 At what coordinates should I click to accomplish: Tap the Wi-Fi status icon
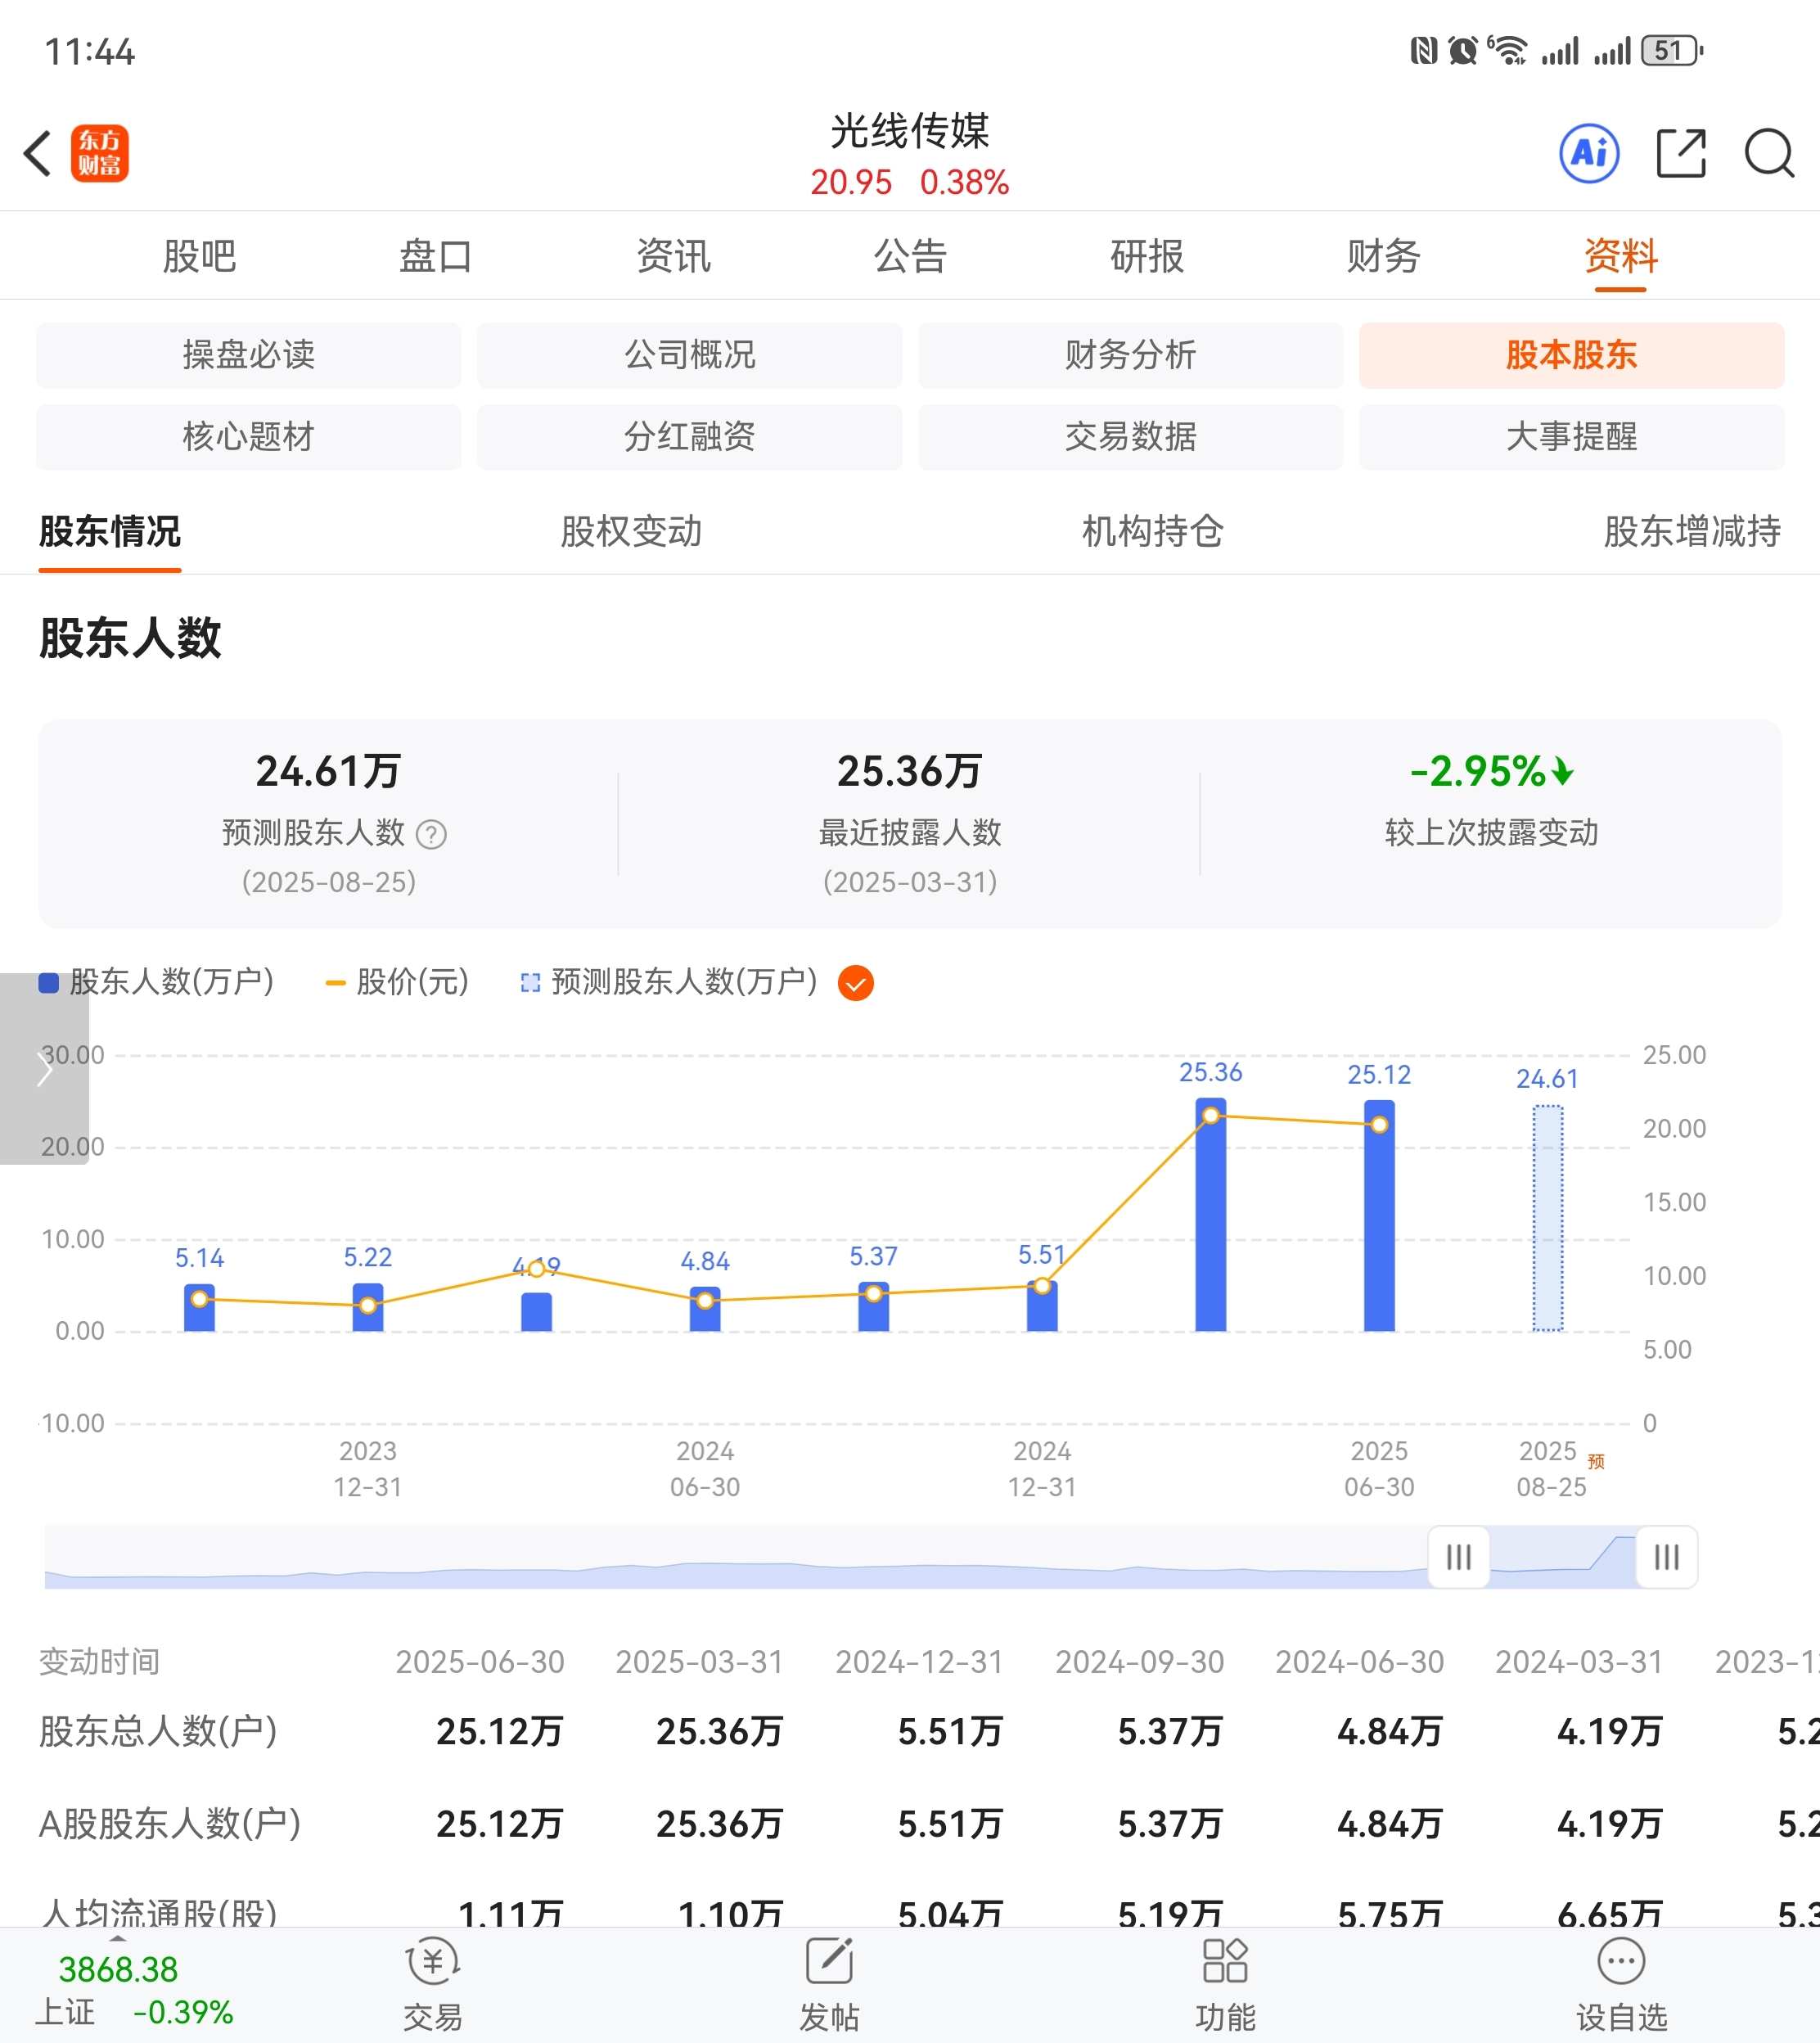click(x=1507, y=50)
